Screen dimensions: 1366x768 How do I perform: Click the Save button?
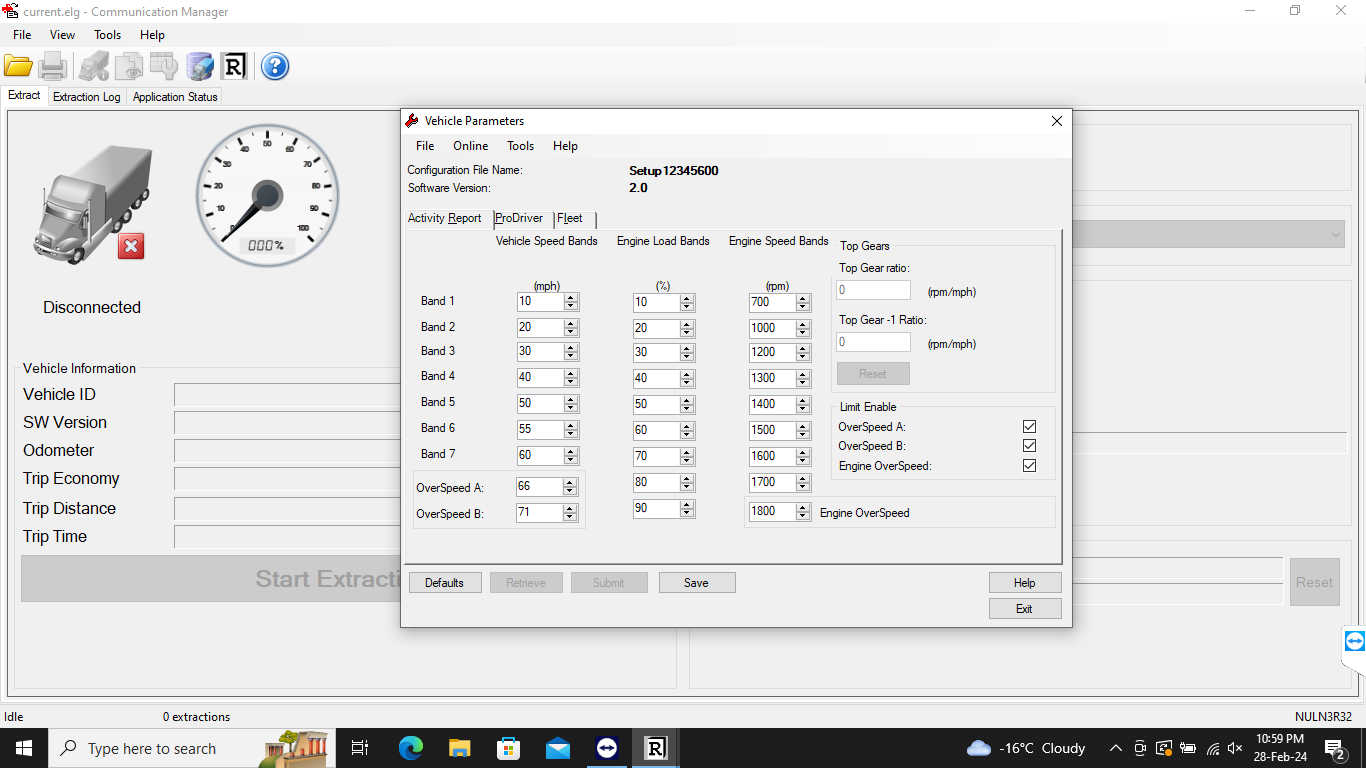coord(697,583)
